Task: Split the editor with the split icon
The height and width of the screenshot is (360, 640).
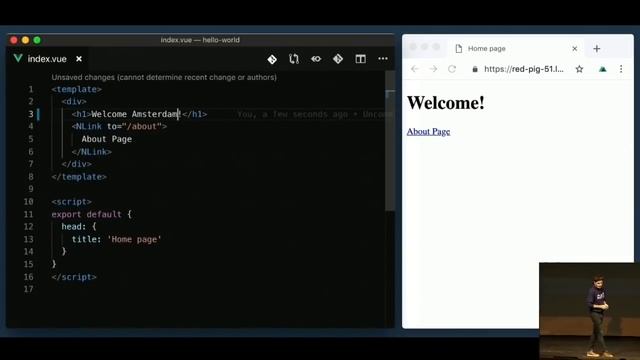Action: point(360,59)
